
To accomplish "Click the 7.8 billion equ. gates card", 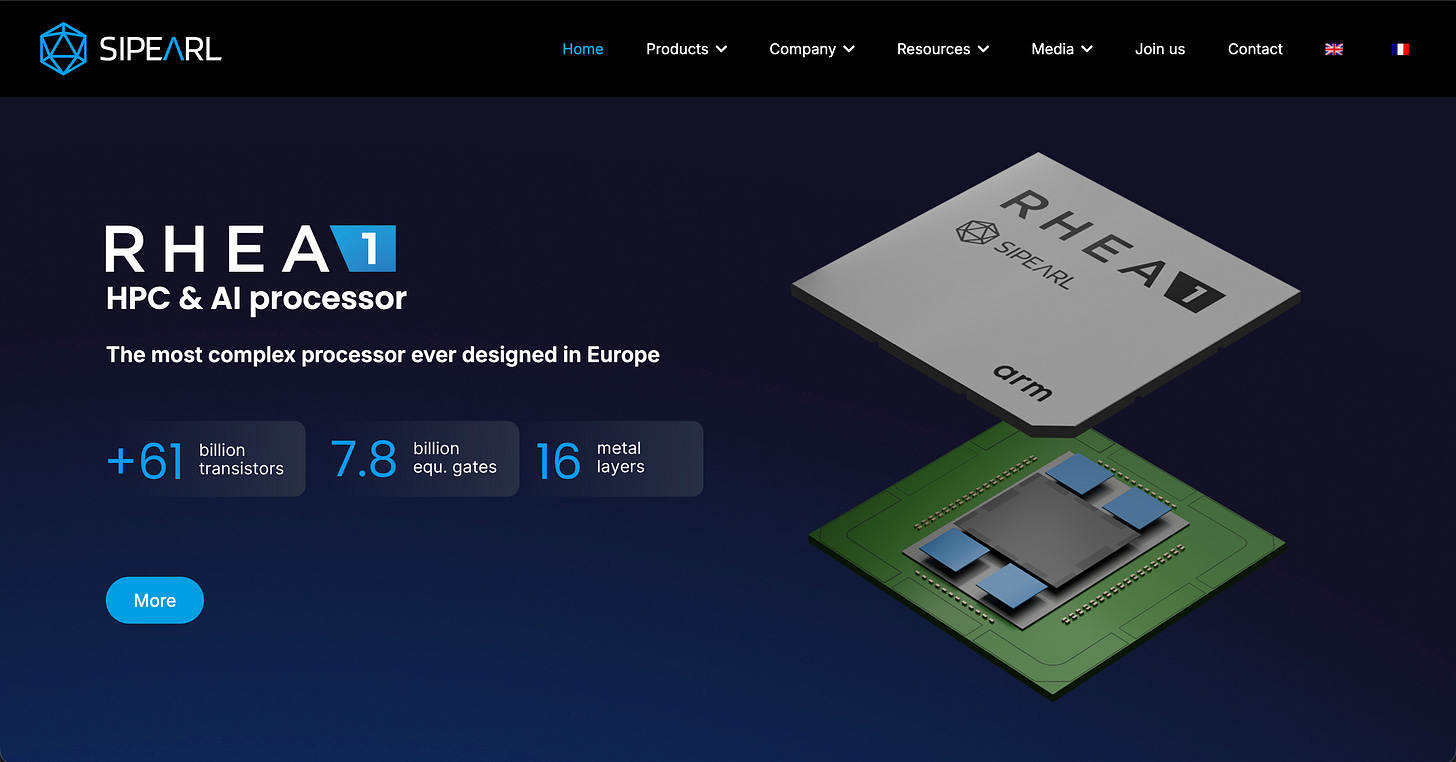I will tap(423, 459).
